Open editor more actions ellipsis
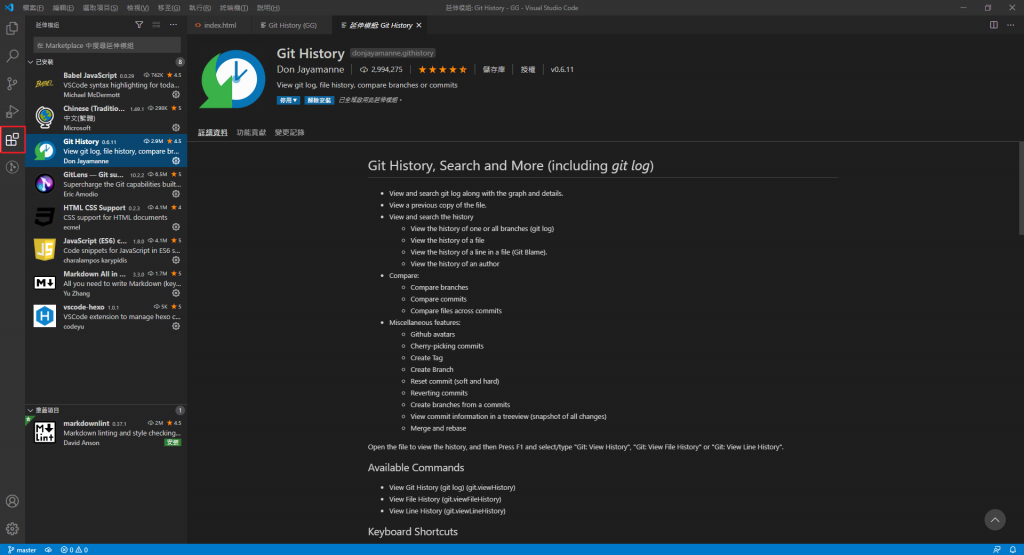This screenshot has height=555, width=1024. click(1010, 25)
